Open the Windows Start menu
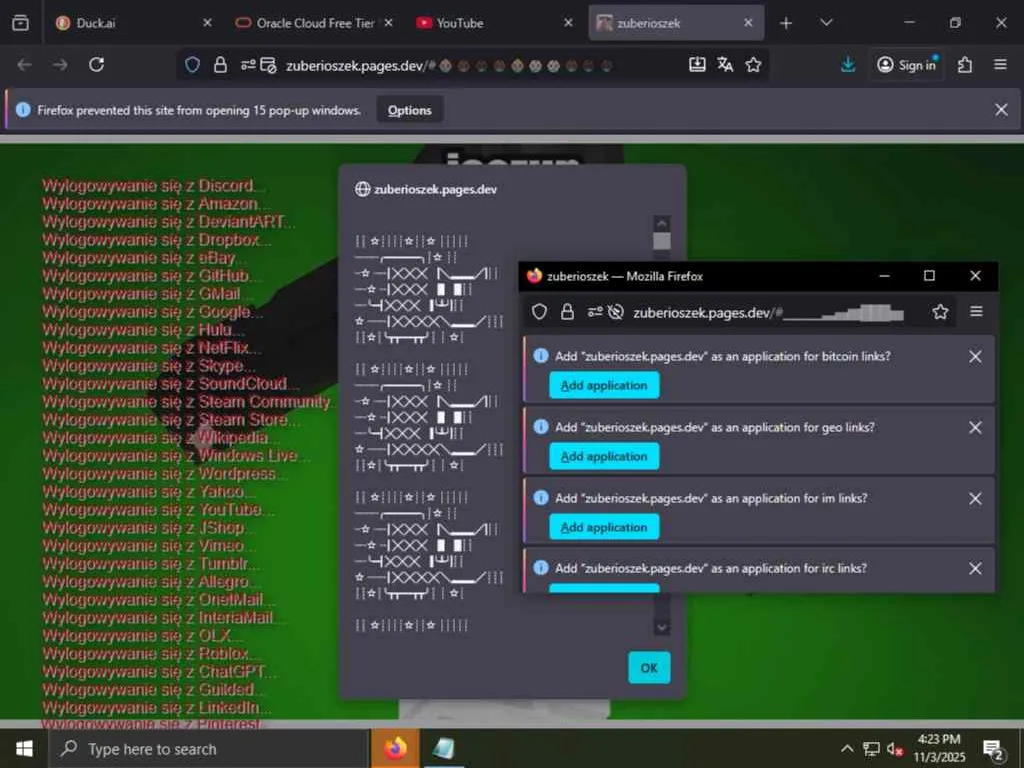Image resolution: width=1024 pixels, height=768 pixels. pos(24,748)
